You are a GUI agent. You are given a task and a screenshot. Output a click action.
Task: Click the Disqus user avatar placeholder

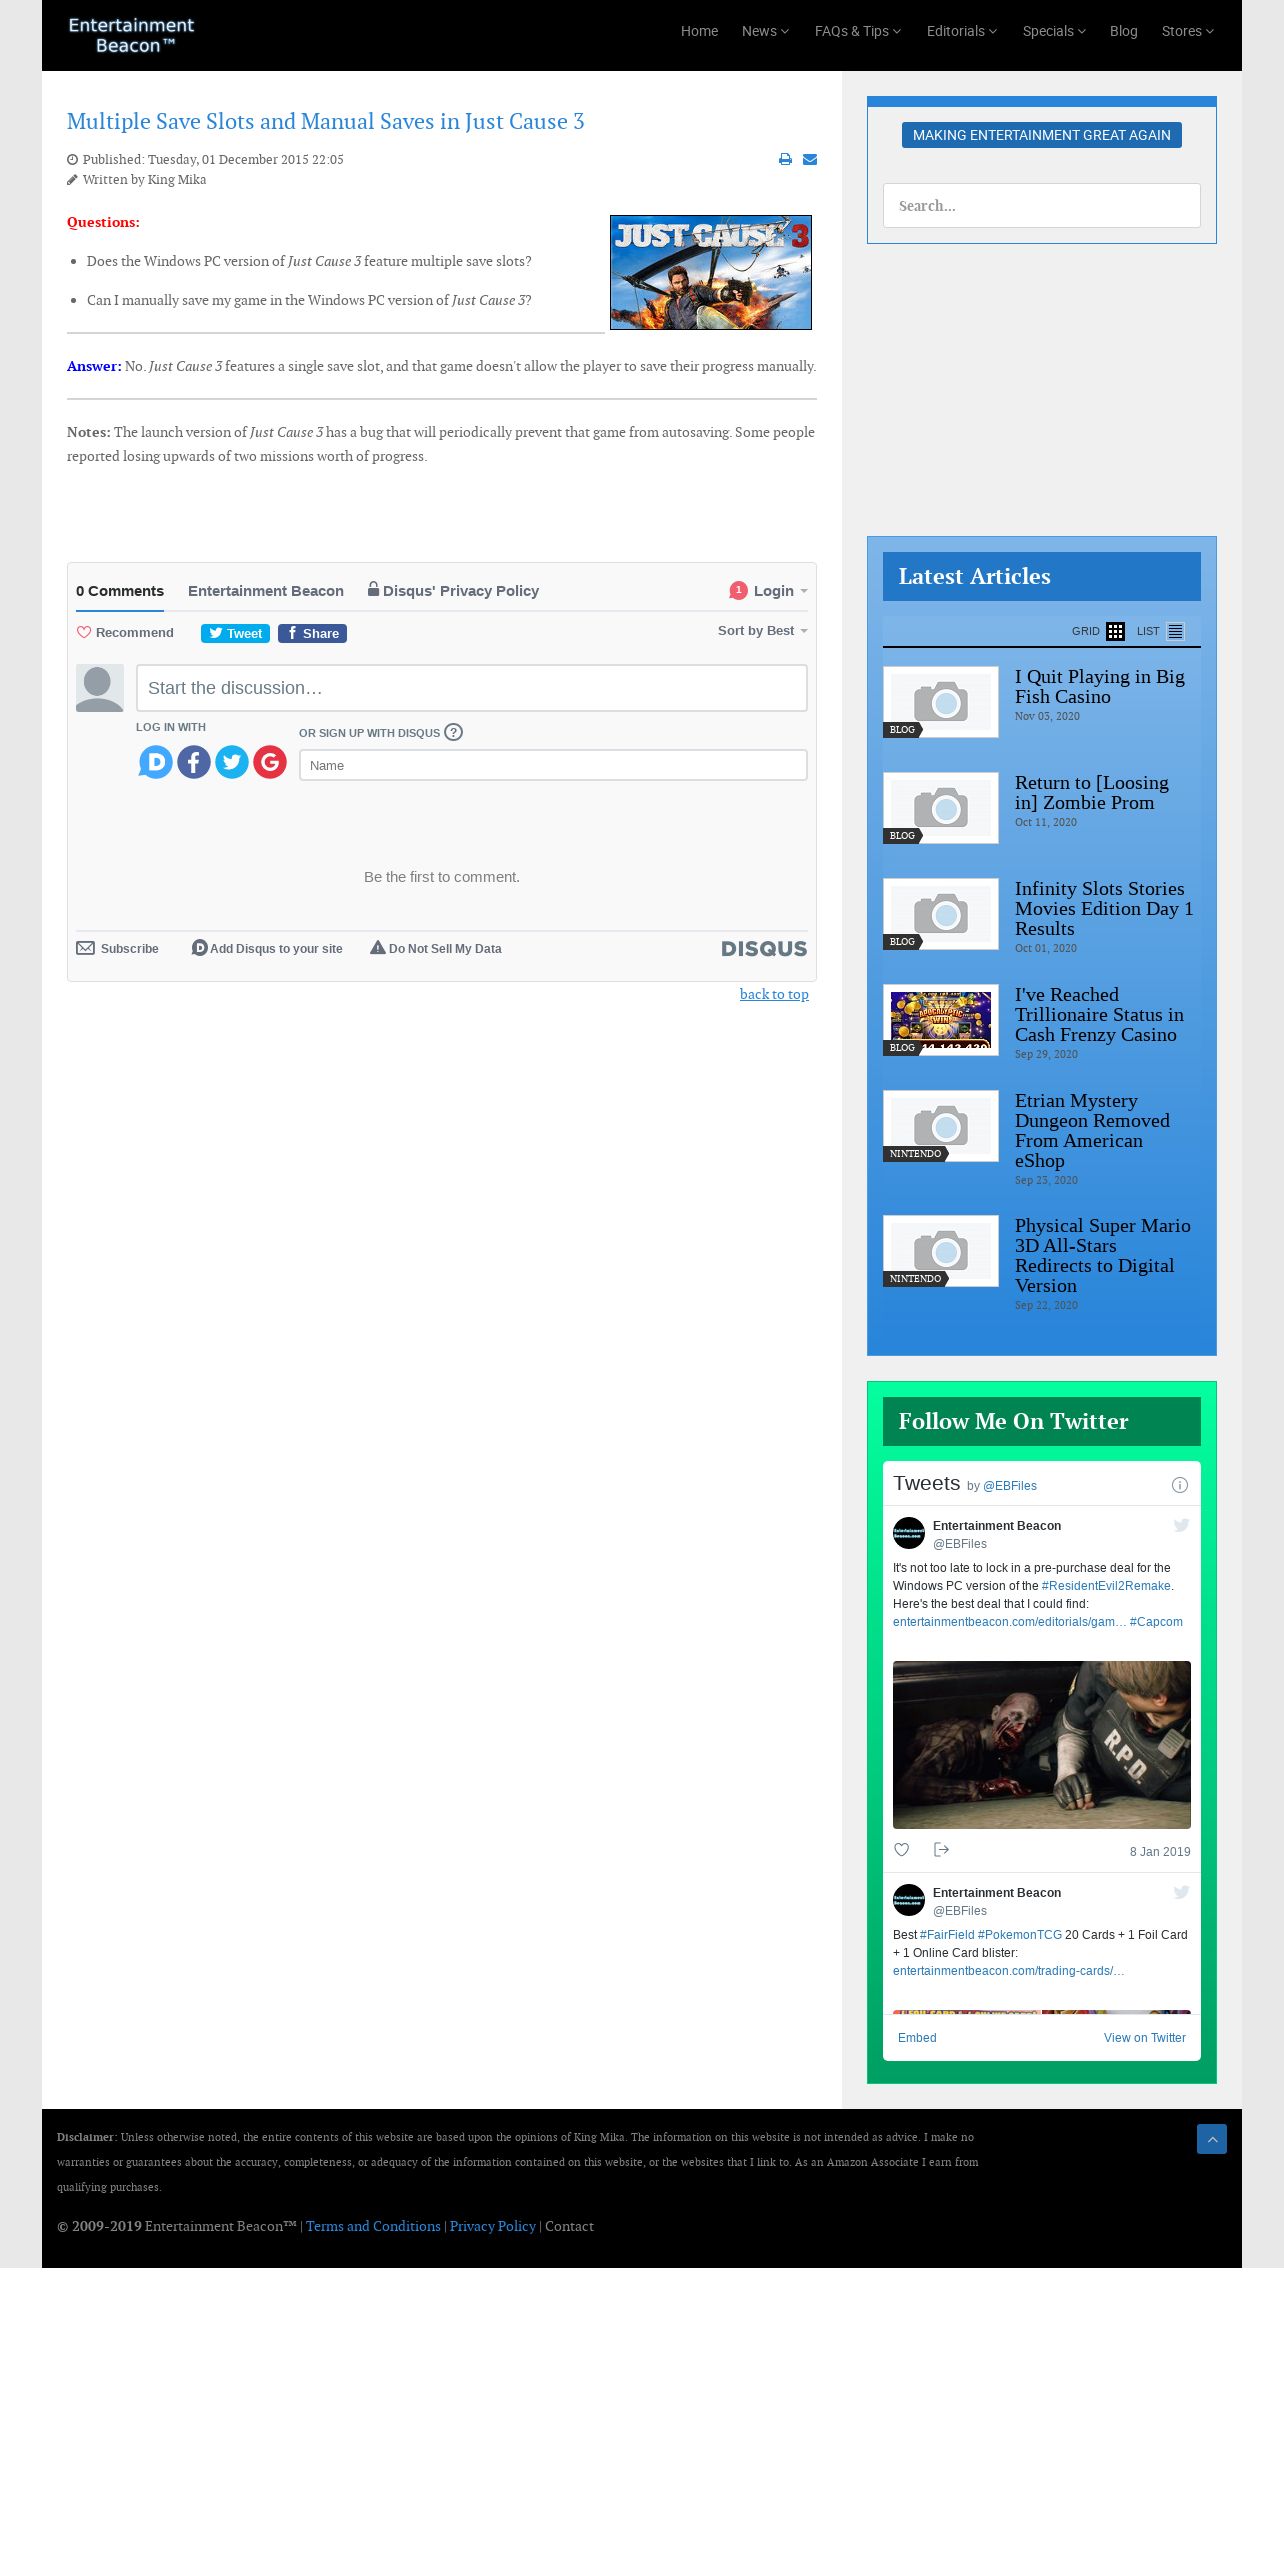tap(100, 688)
